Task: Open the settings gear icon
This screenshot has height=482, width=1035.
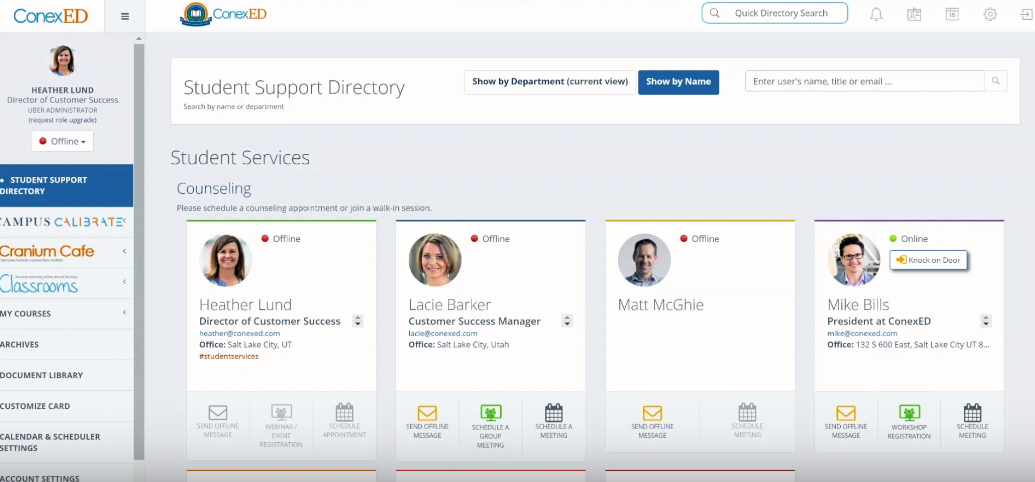Action: pos(990,14)
